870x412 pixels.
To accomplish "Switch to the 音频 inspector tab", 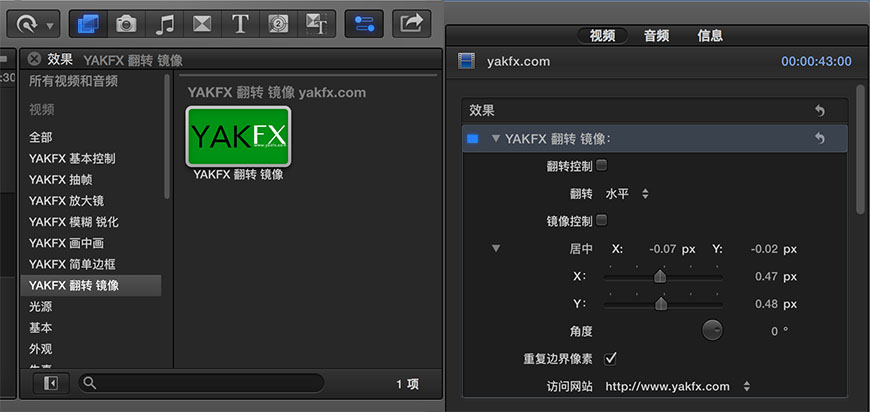I will [656, 37].
